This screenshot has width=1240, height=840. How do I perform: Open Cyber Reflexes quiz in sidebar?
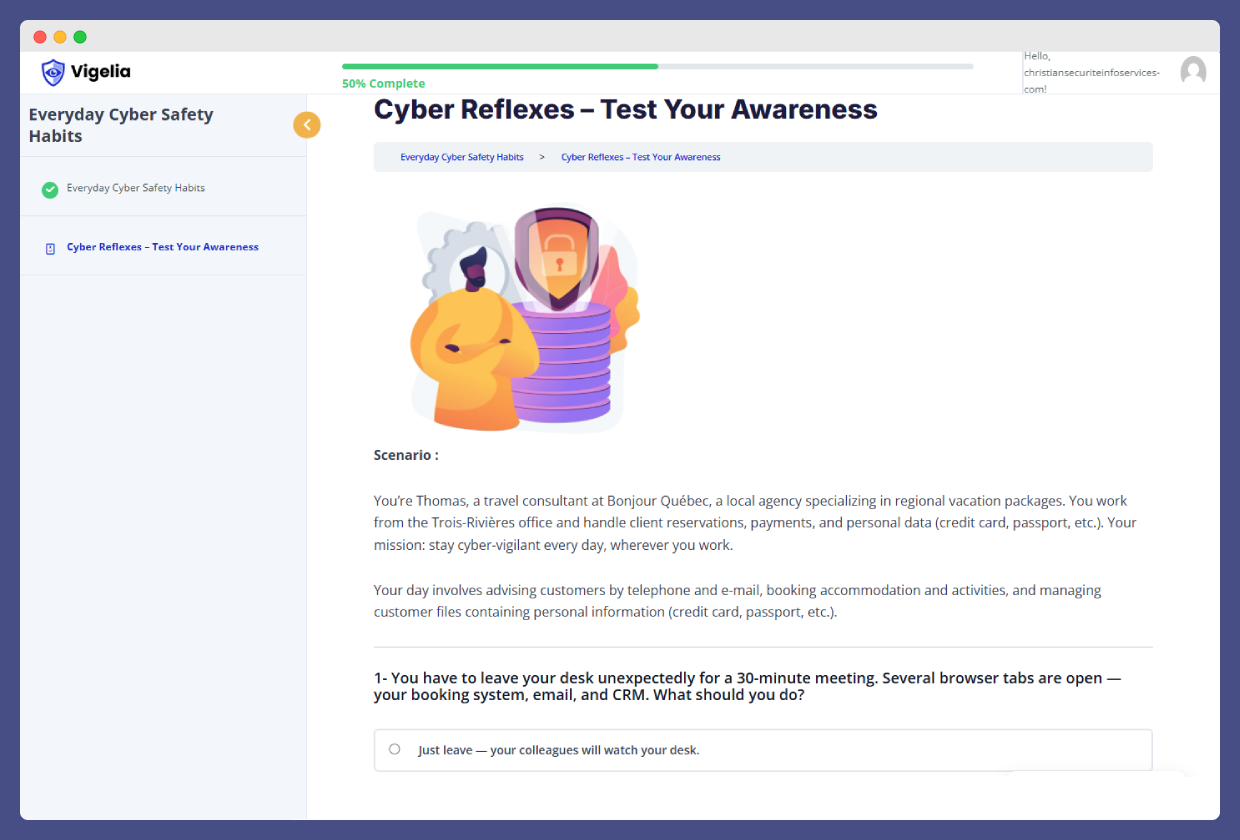click(162, 247)
